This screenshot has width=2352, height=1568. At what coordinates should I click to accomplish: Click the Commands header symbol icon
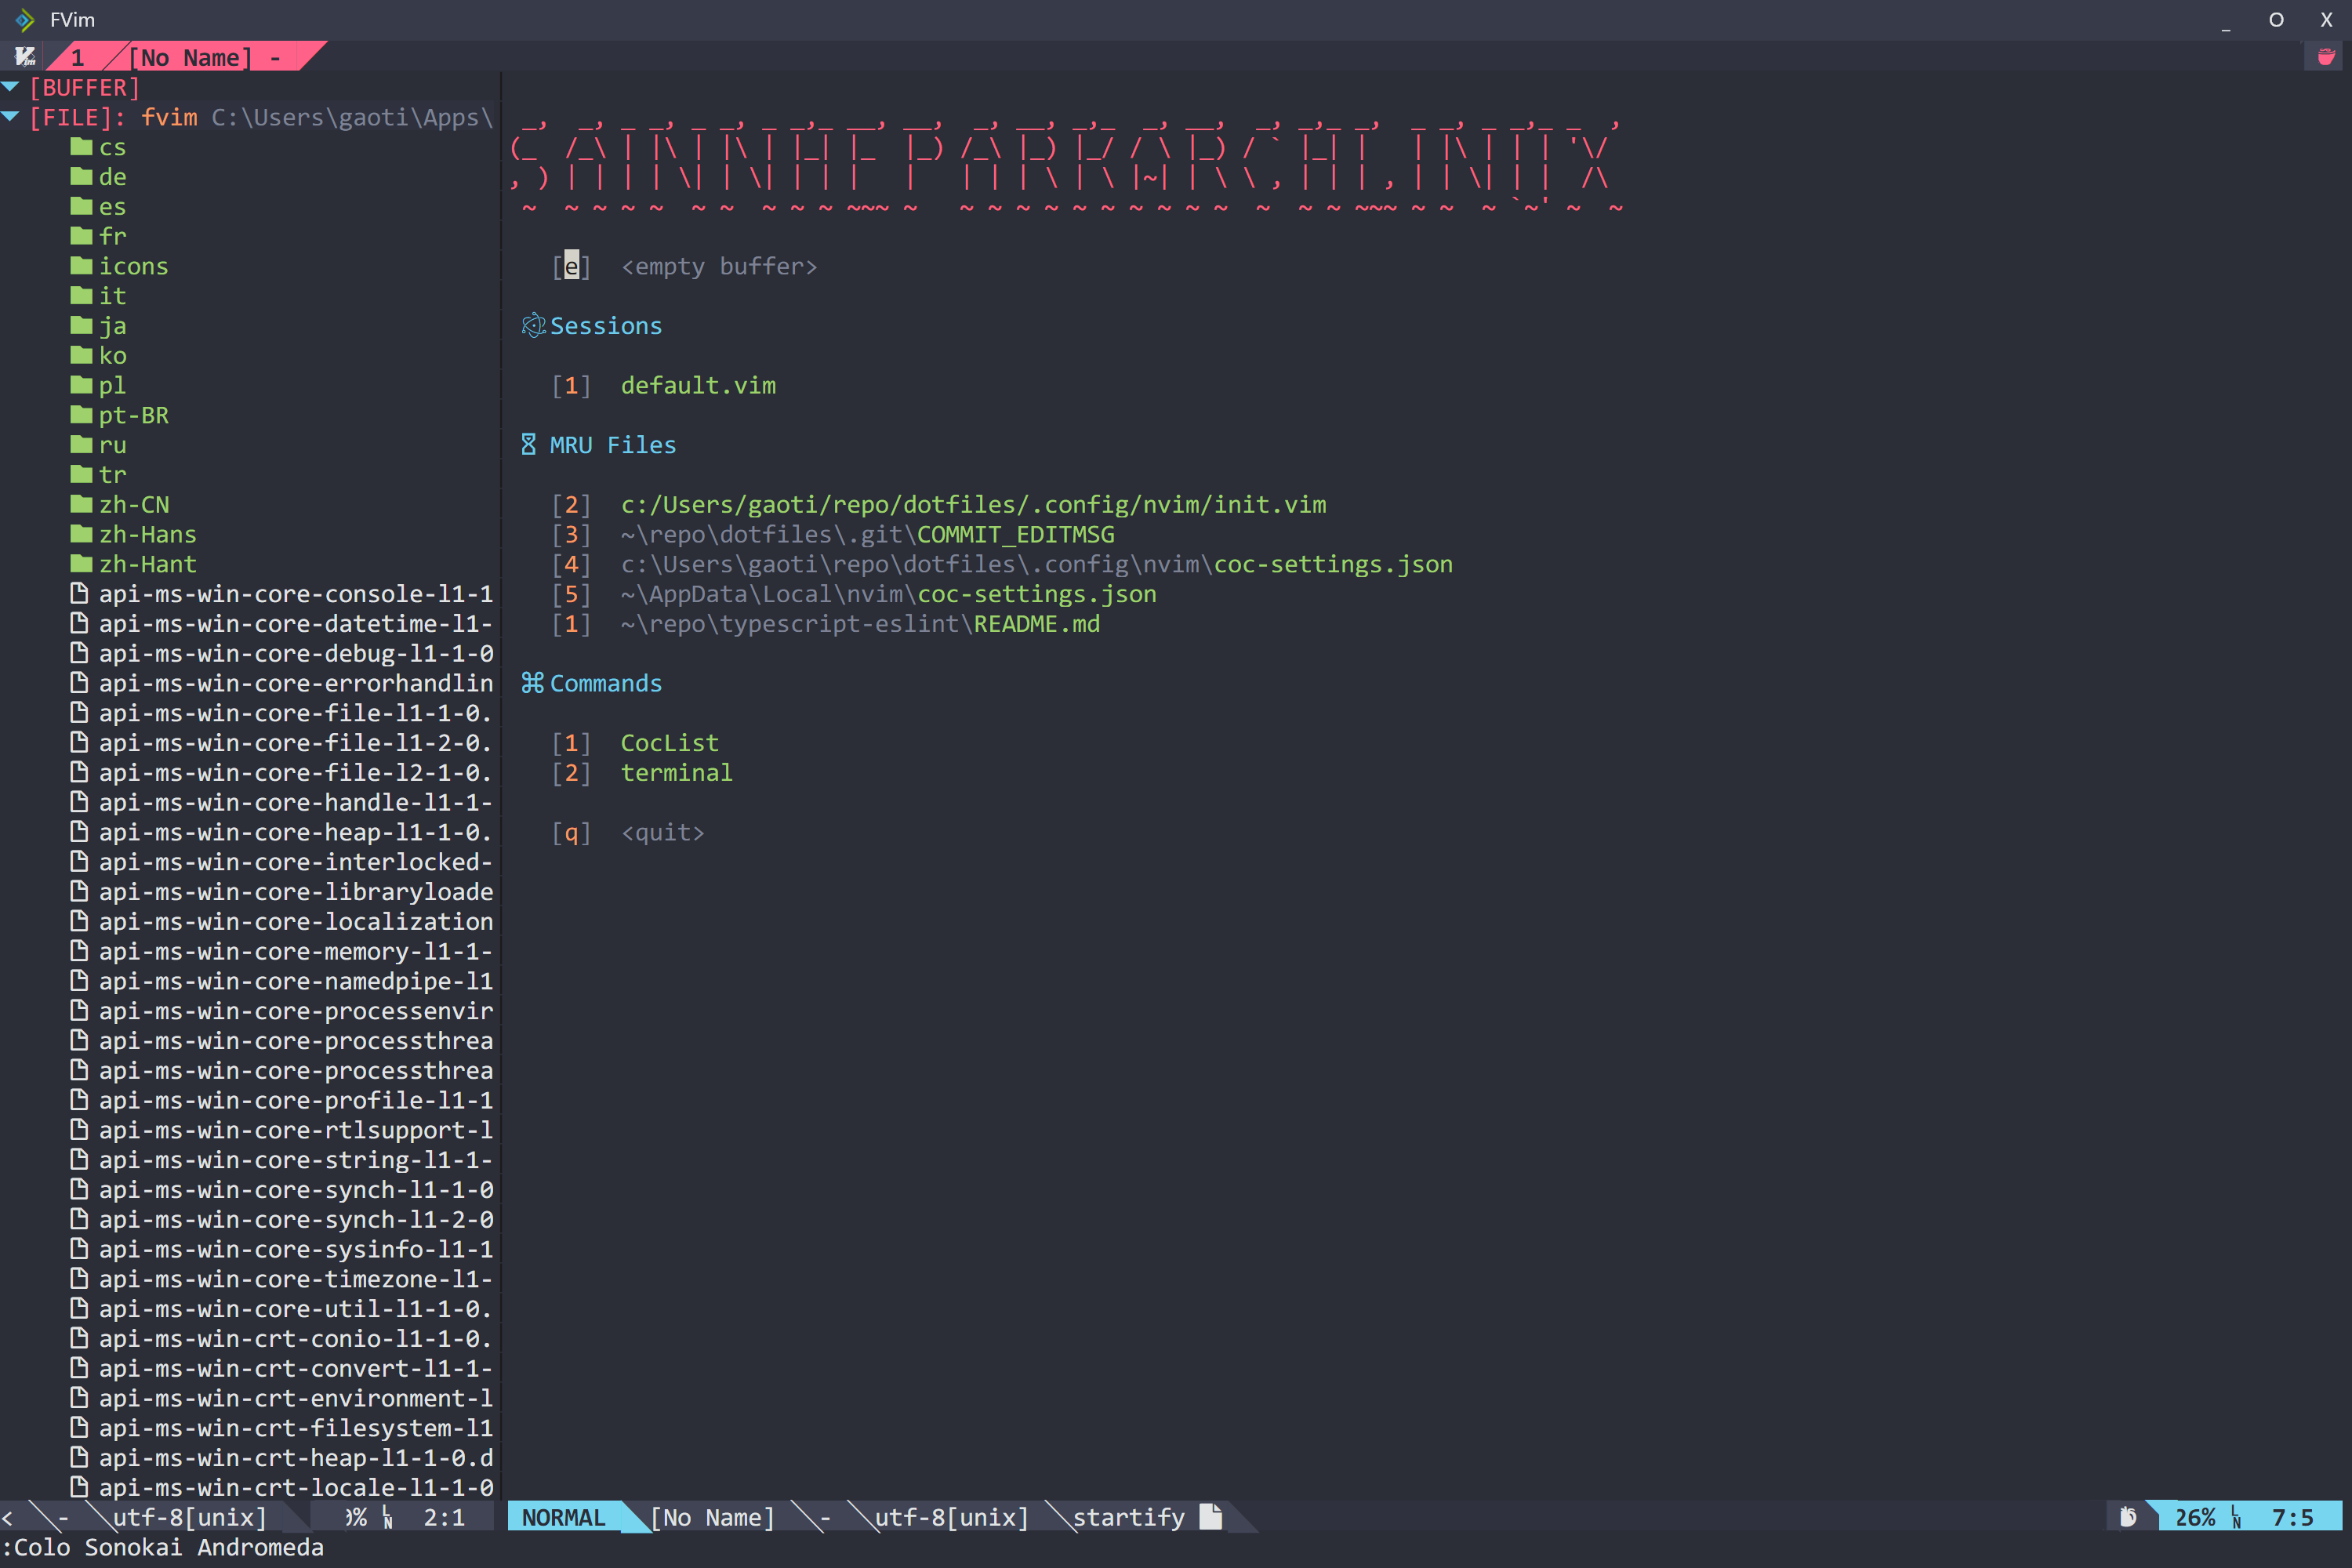point(533,683)
